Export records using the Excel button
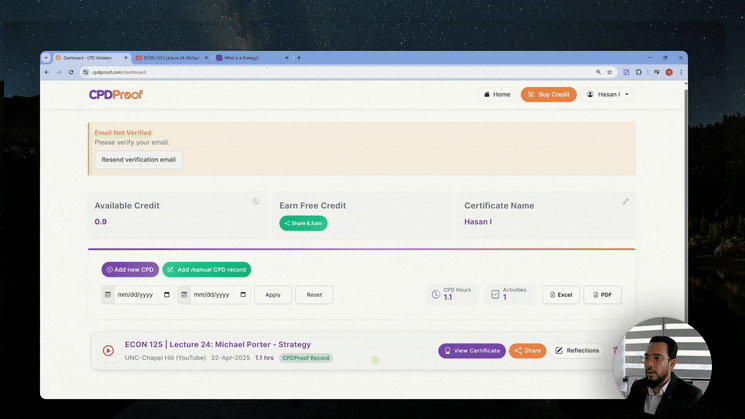The image size is (745, 419). (x=561, y=295)
